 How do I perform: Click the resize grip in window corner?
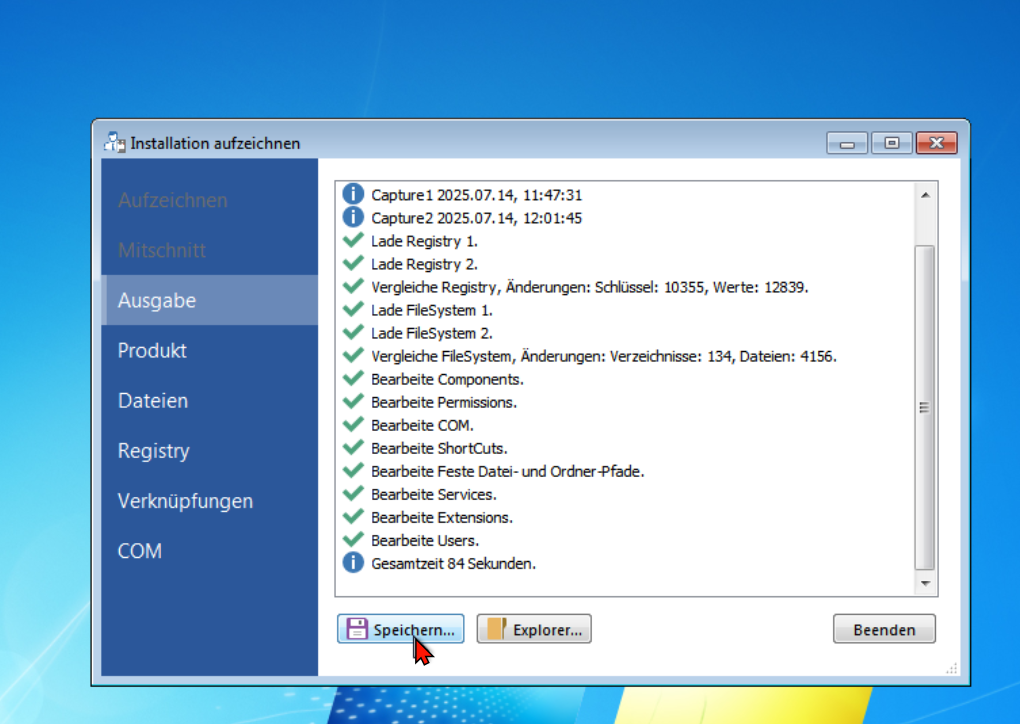coord(952,669)
